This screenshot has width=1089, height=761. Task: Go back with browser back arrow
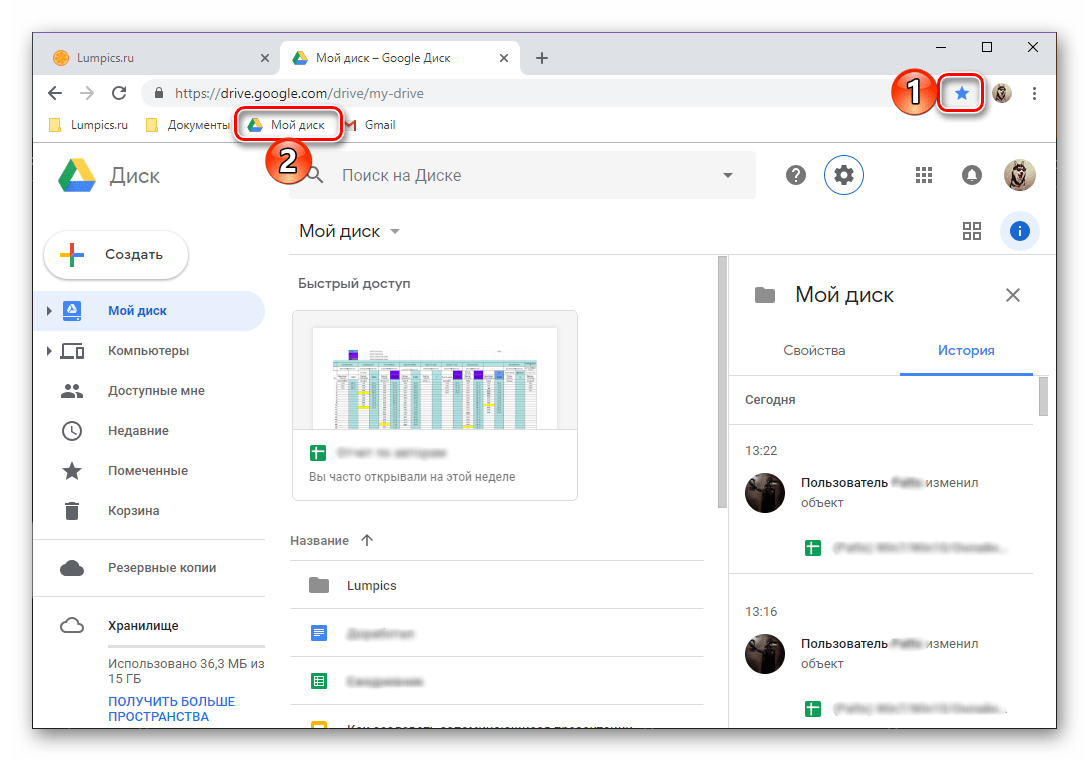(x=55, y=93)
